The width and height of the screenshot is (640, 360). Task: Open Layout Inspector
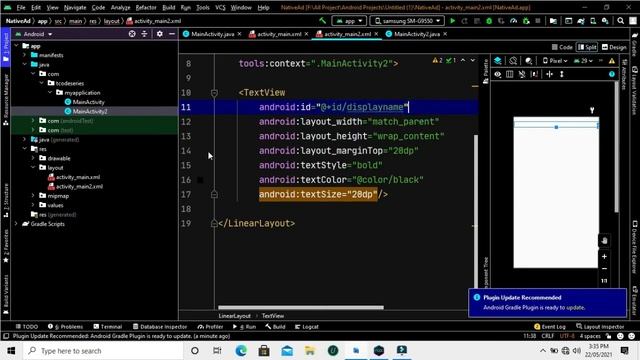600,327
